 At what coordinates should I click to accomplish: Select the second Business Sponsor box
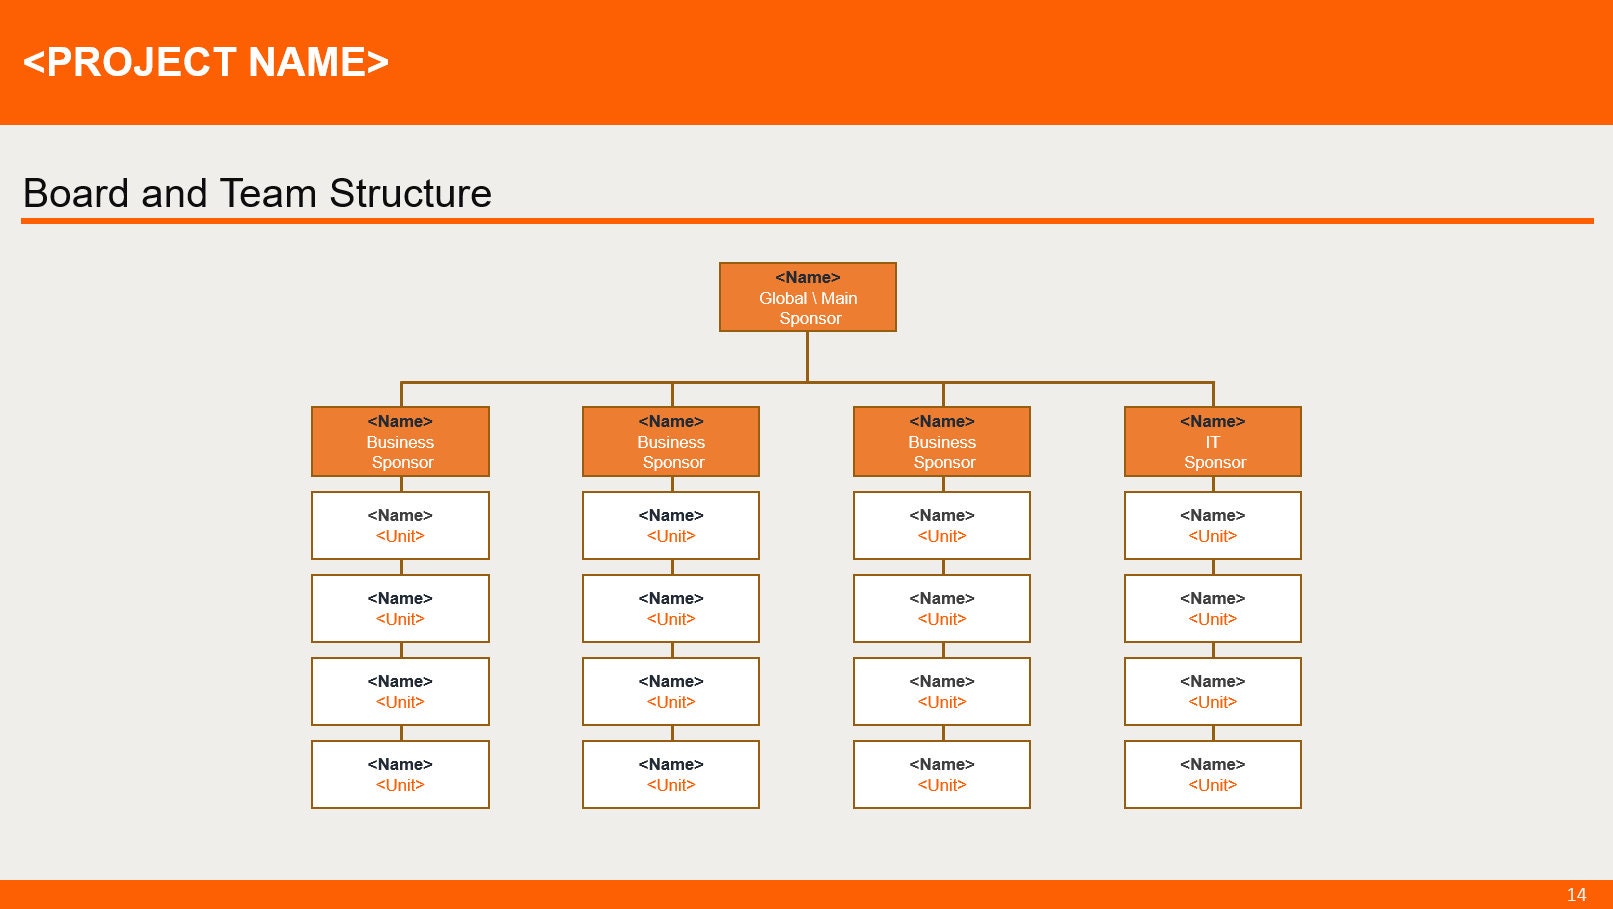click(670, 441)
